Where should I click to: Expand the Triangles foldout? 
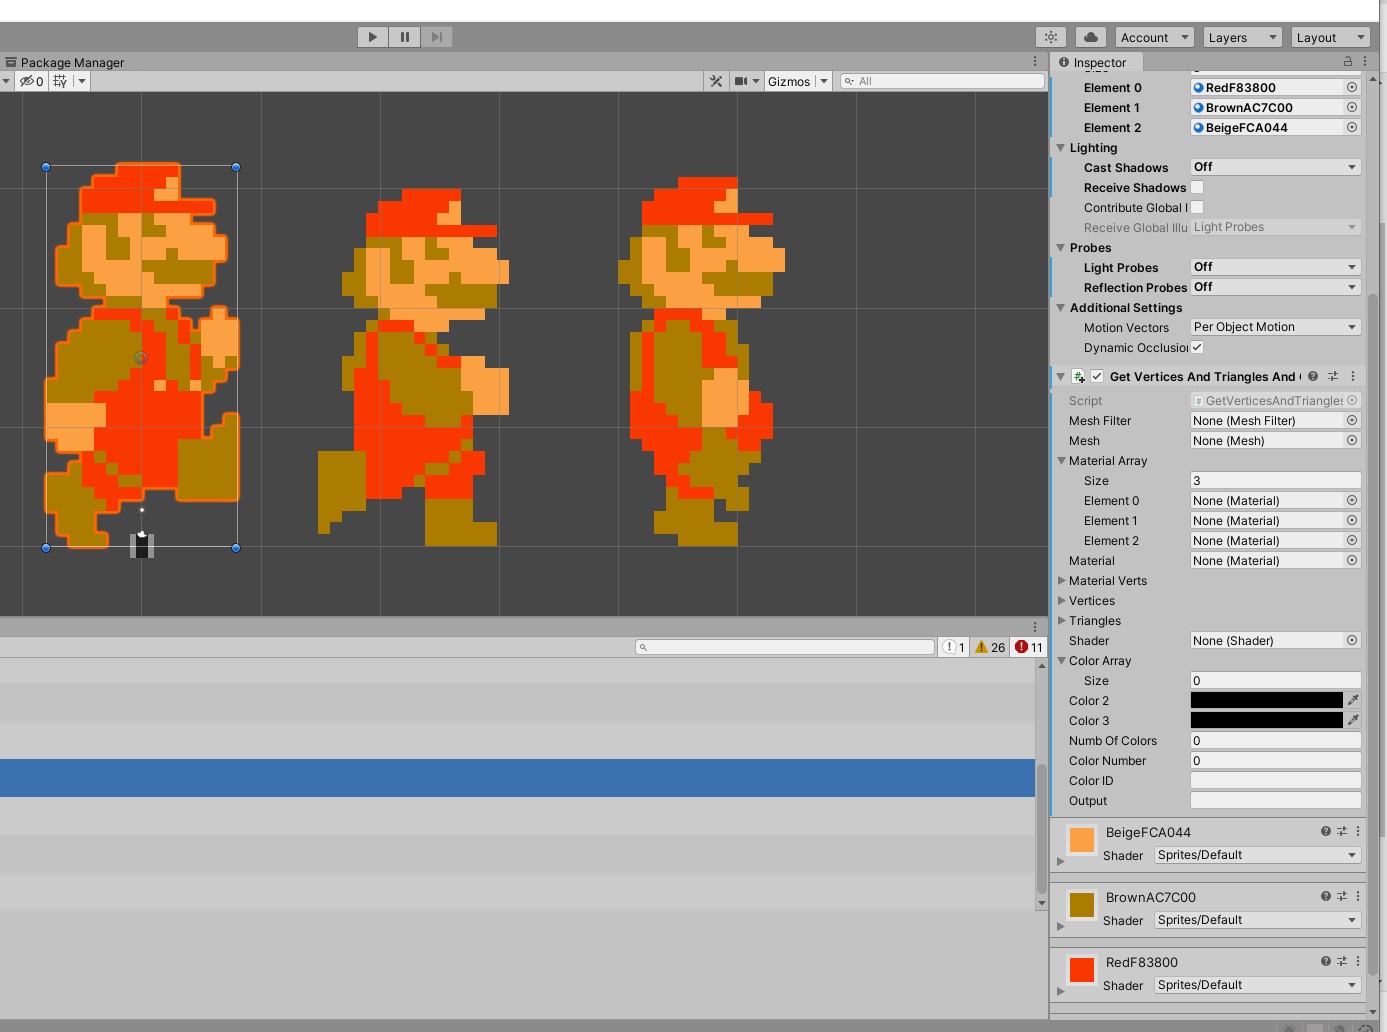[x=1062, y=621]
